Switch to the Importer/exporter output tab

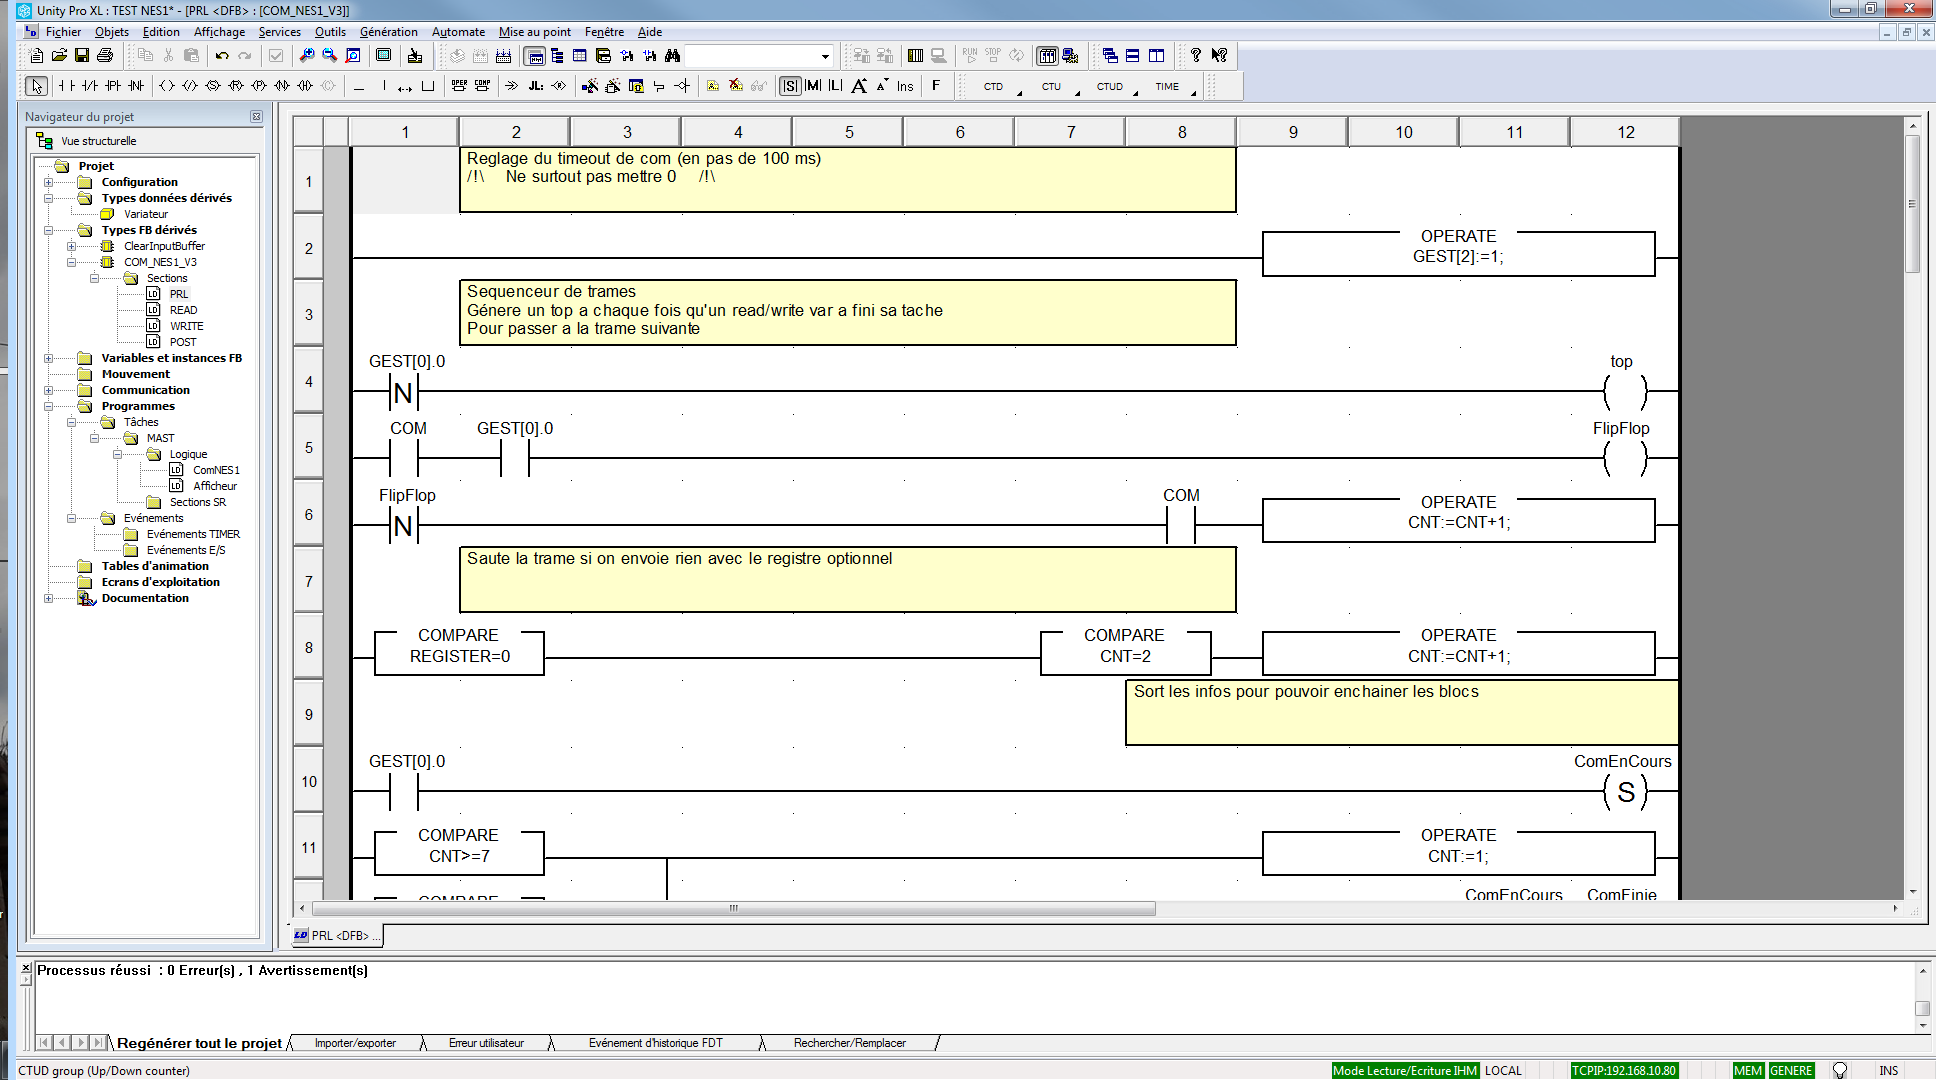click(x=355, y=1043)
